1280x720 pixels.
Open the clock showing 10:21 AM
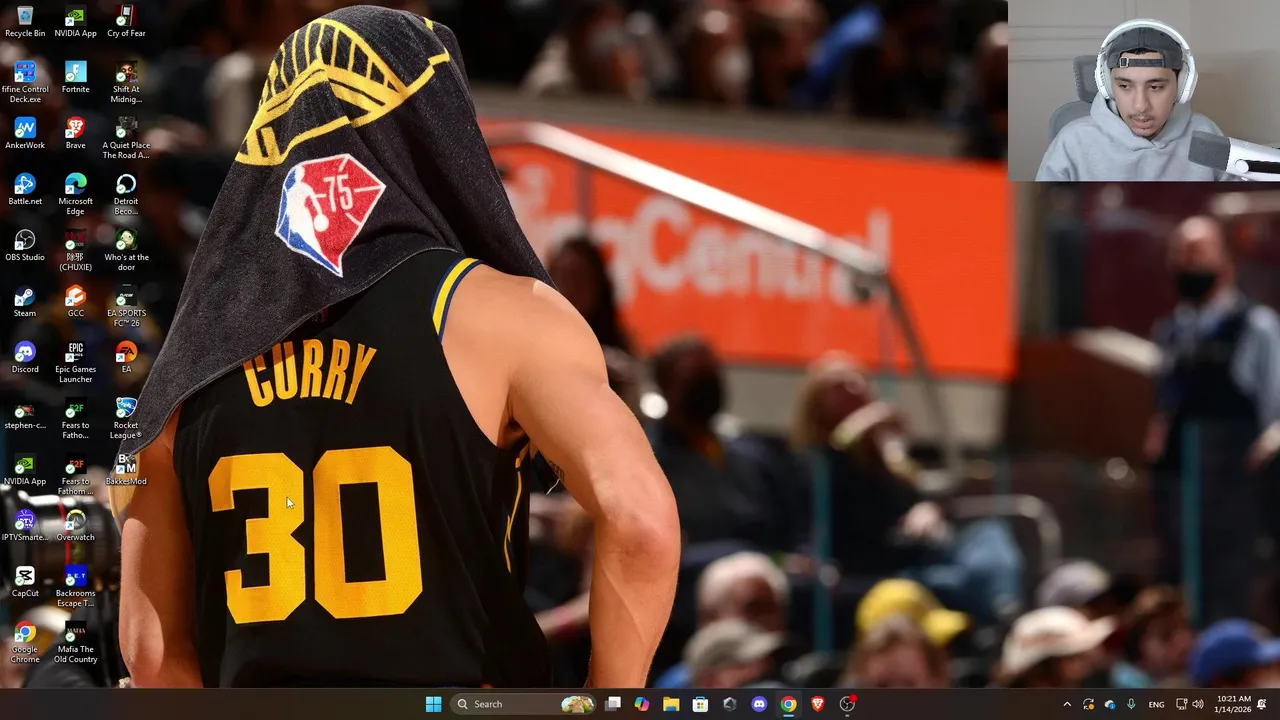point(1234,704)
